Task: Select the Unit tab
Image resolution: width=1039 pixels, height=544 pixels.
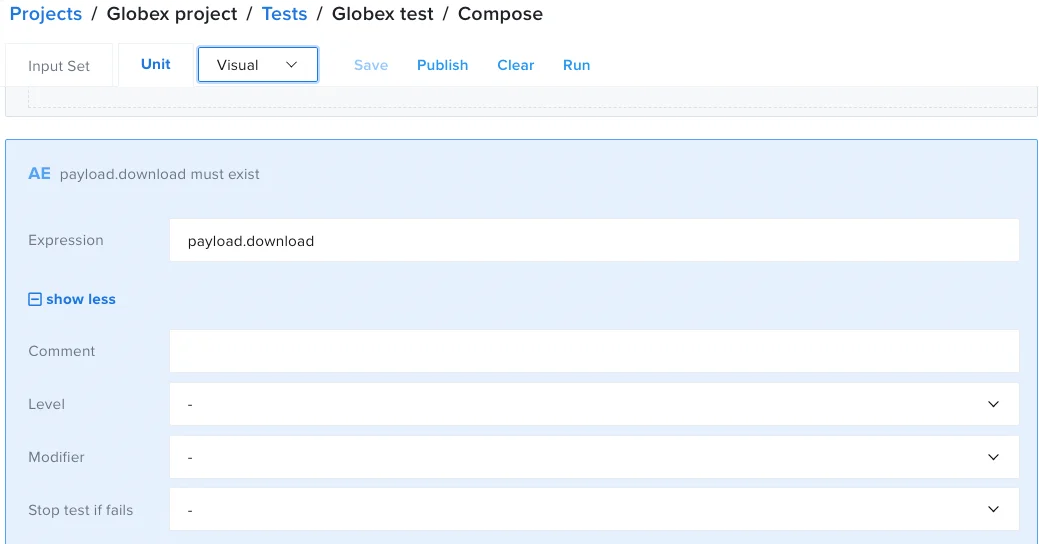Action: (x=156, y=64)
